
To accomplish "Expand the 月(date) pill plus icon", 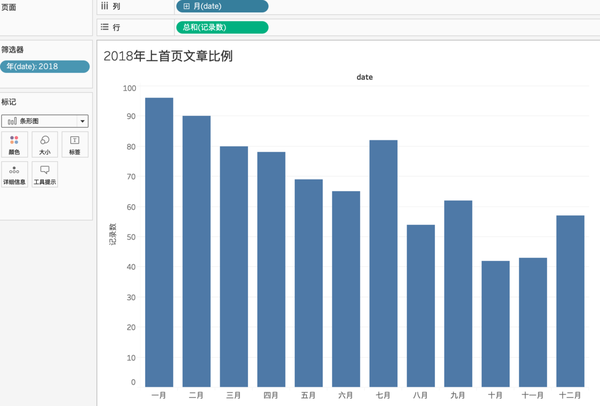I will (186, 6).
